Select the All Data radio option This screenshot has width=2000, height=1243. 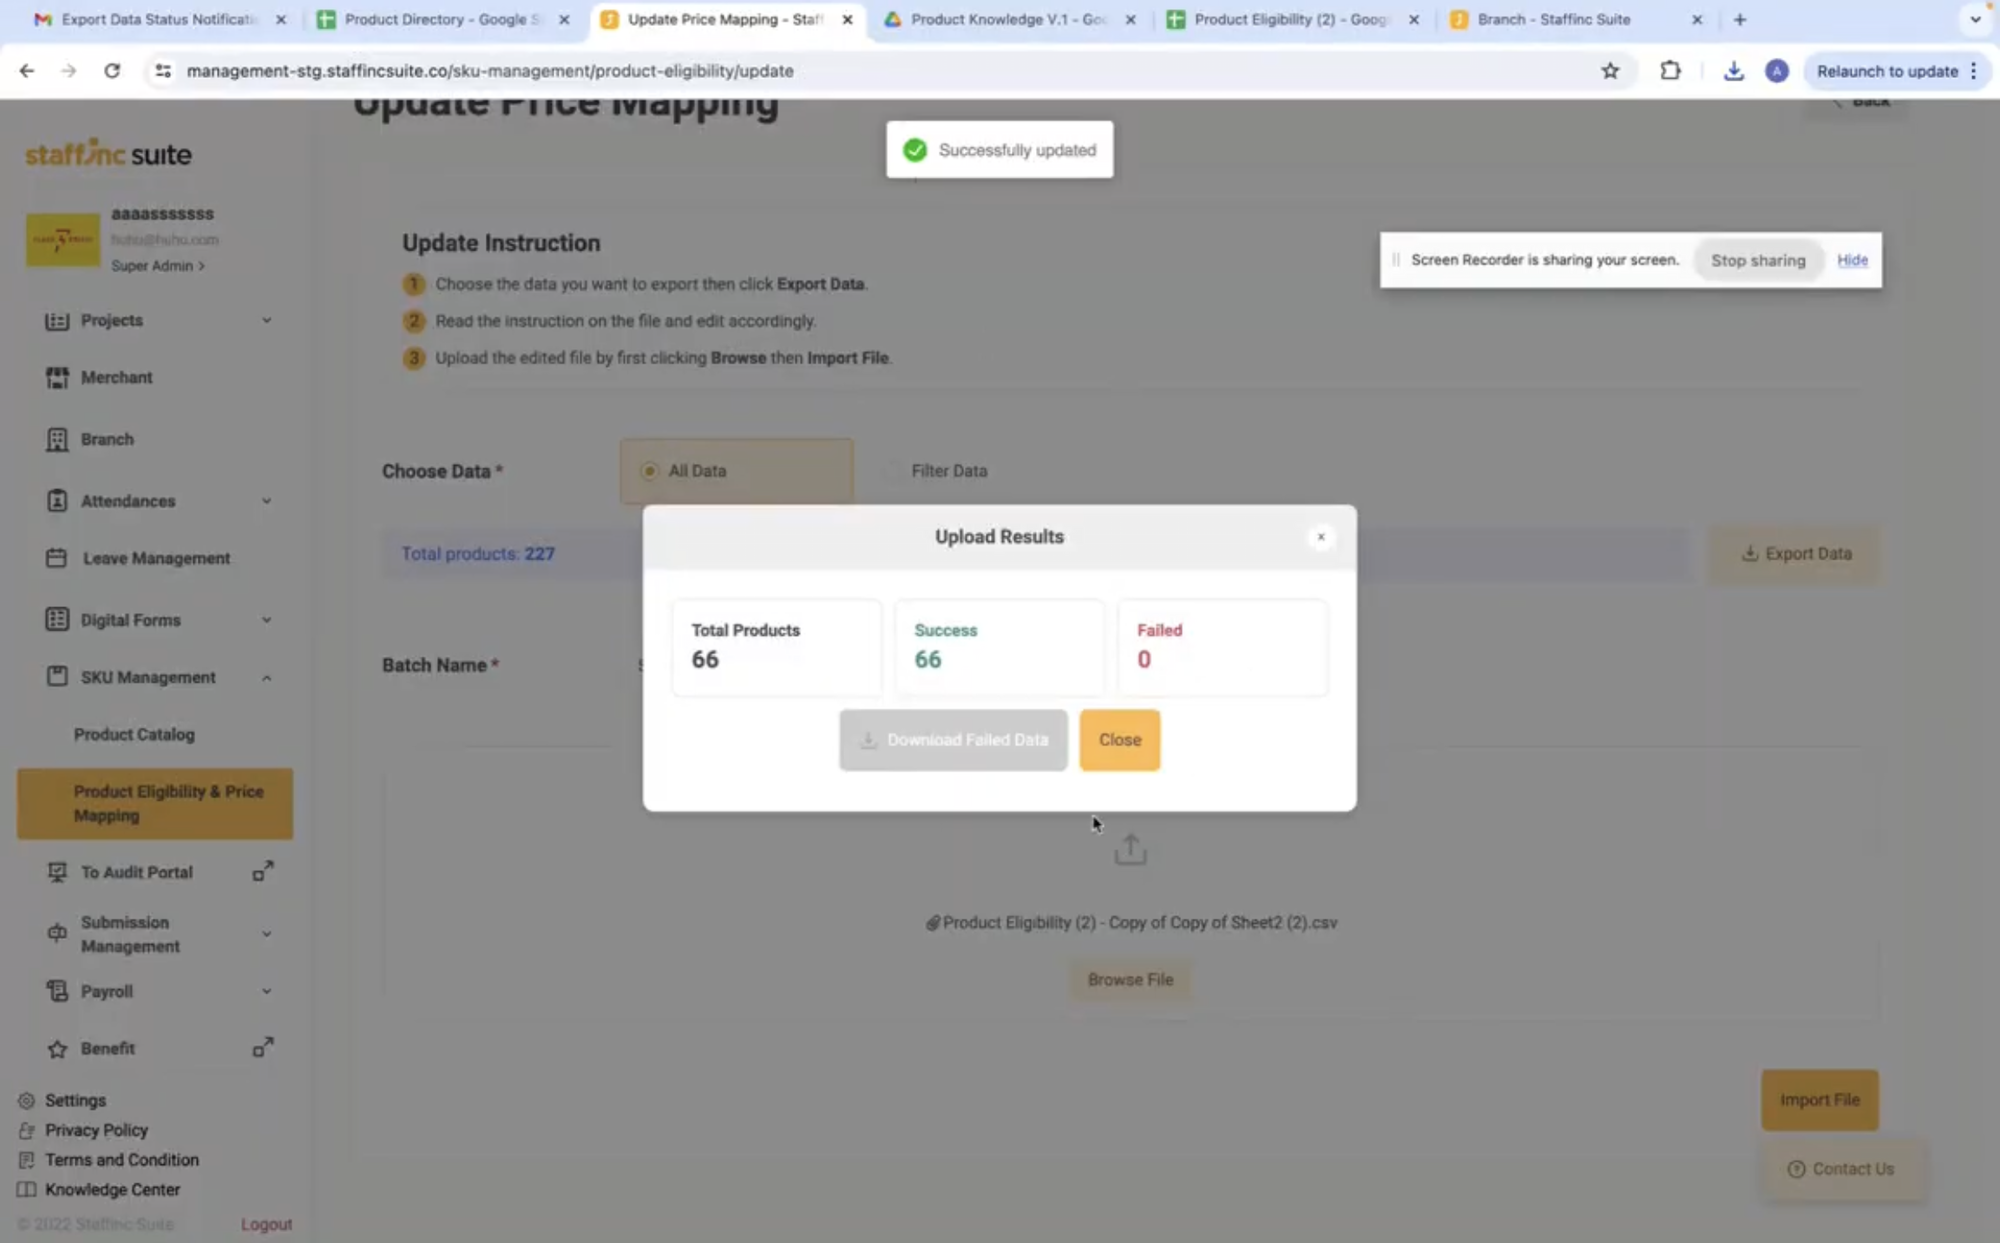pos(650,470)
